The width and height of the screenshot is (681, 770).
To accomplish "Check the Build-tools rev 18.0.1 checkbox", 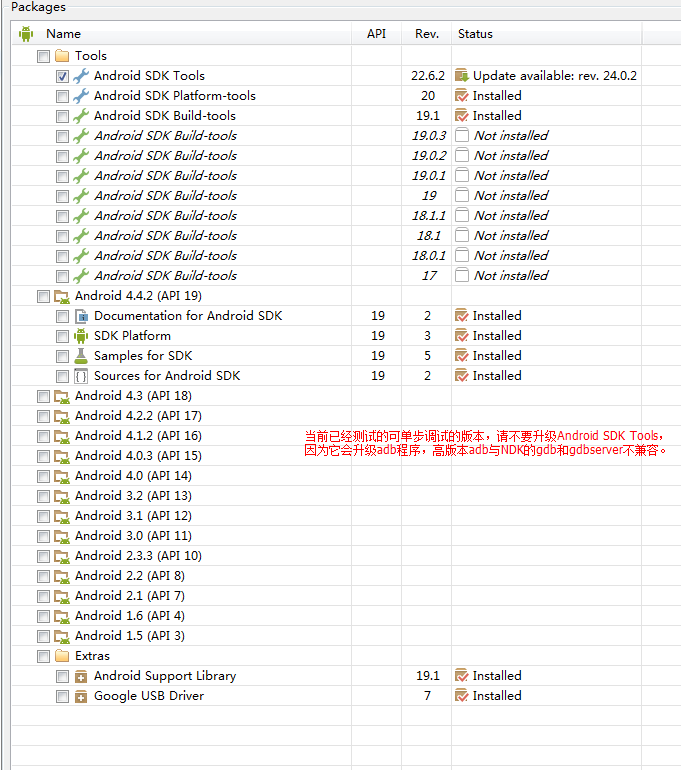I will coord(62,256).
